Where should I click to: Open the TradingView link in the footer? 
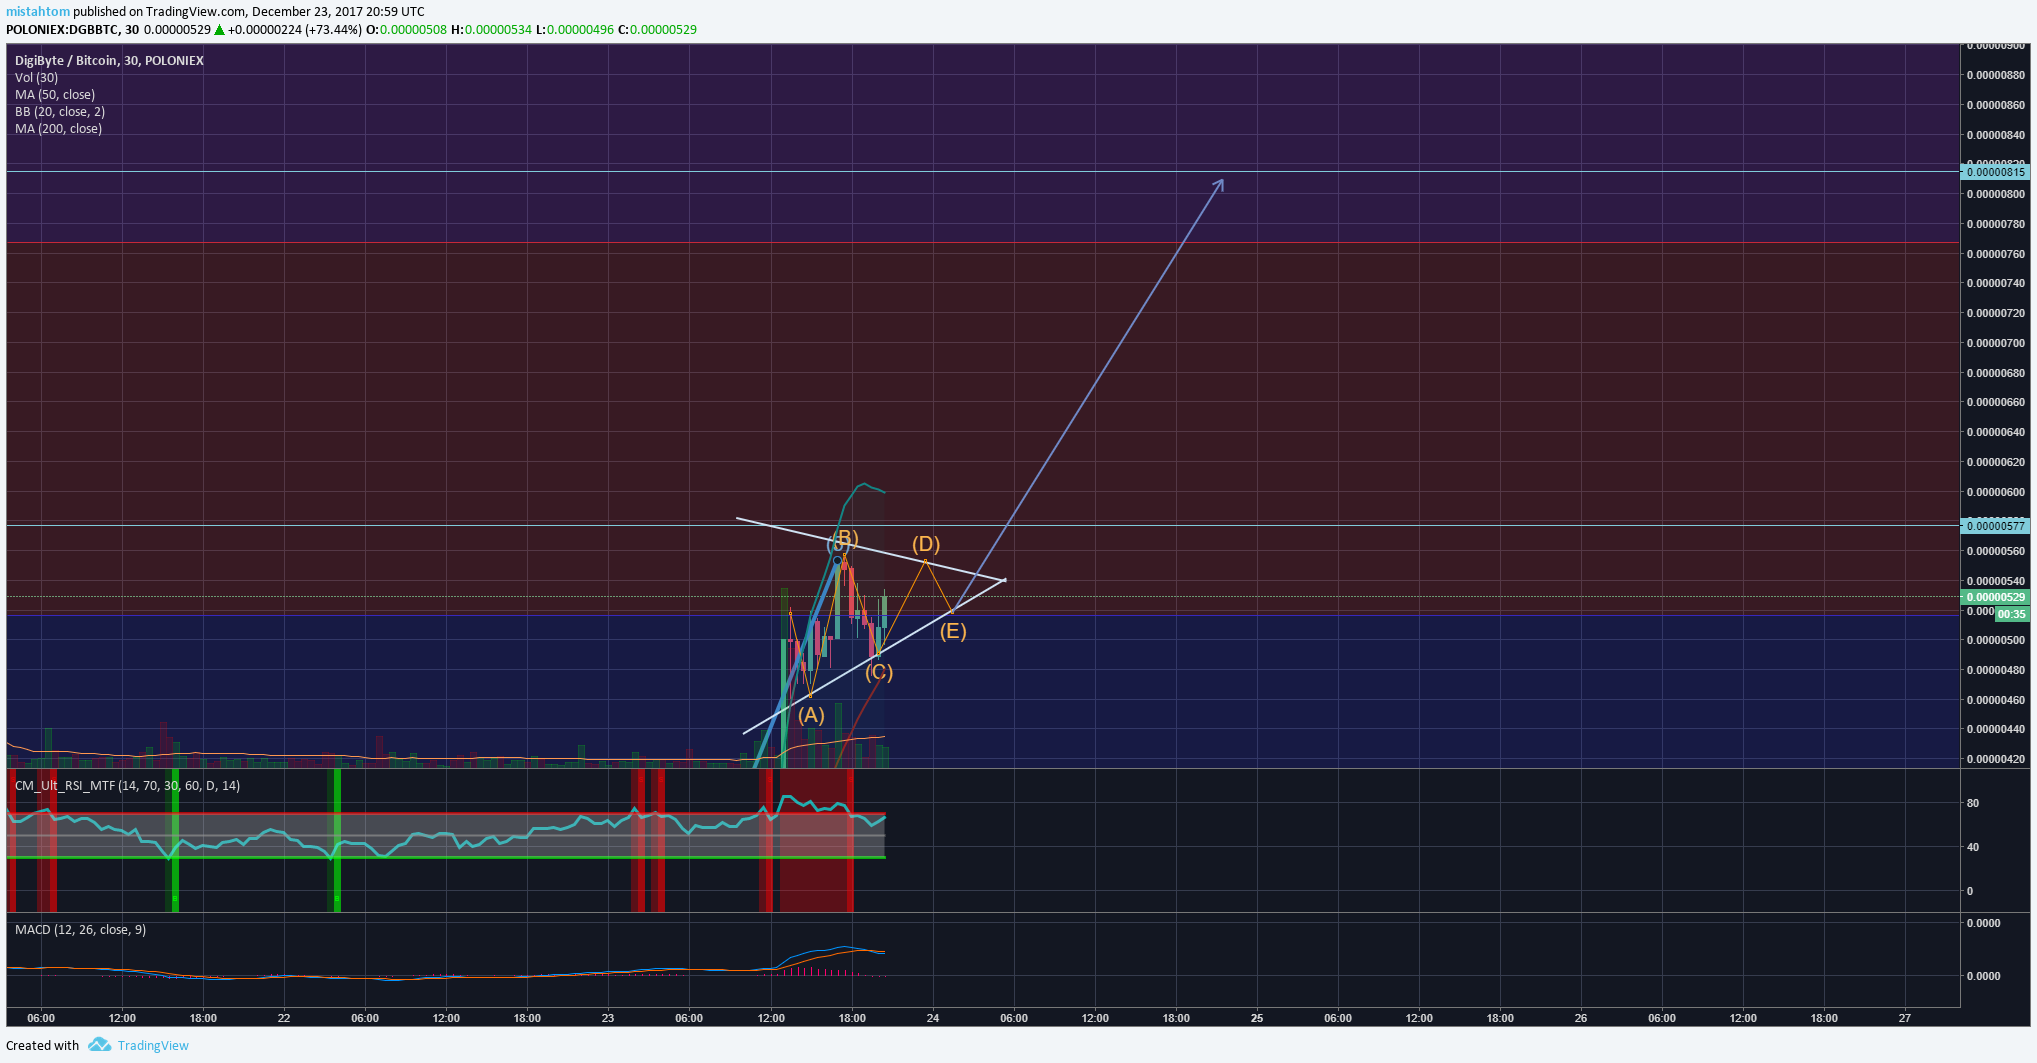[153, 1045]
